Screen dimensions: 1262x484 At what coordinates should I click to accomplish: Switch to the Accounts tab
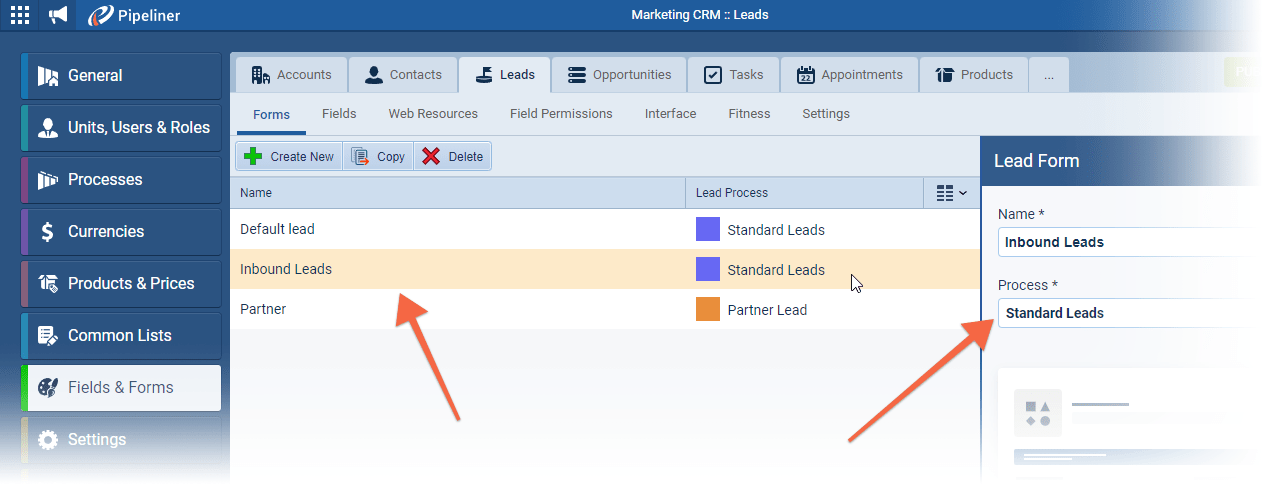(291, 75)
